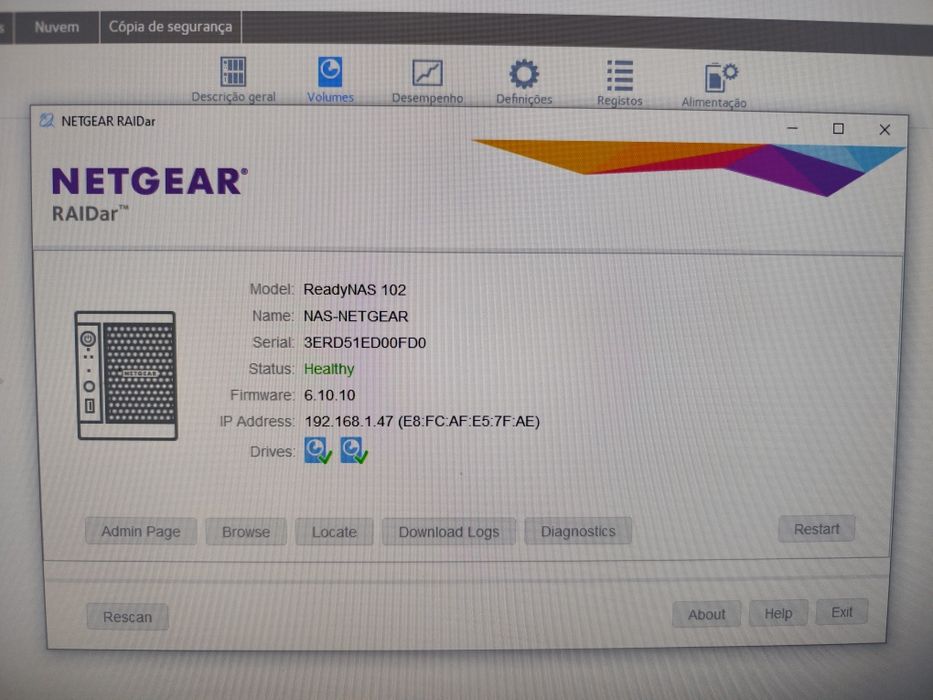The height and width of the screenshot is (700, 933).
Task: Open the Admin Page button
Action: [141, 531]
